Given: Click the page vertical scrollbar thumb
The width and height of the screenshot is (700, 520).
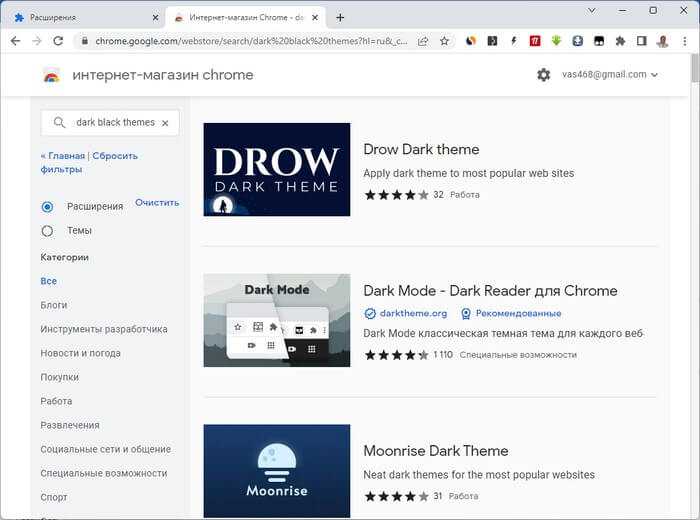Looking at the screenshot, I should [x=695, y=68].
